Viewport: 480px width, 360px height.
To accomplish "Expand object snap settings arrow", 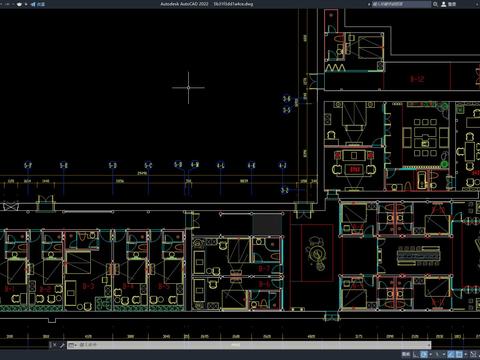I will [x=466, y=354].
